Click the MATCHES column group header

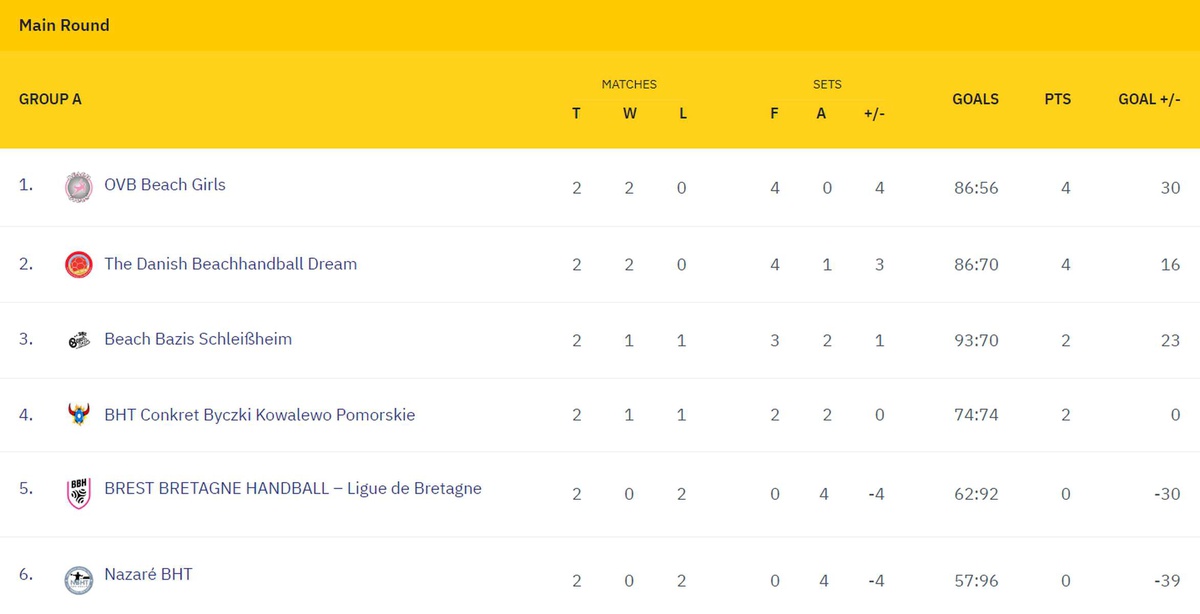point(629,85)
